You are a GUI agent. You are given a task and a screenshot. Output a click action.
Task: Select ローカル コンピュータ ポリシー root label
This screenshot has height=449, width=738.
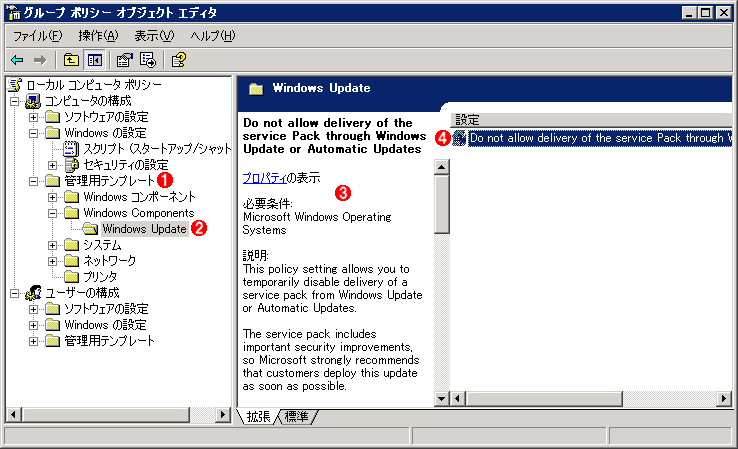point(94,85)
